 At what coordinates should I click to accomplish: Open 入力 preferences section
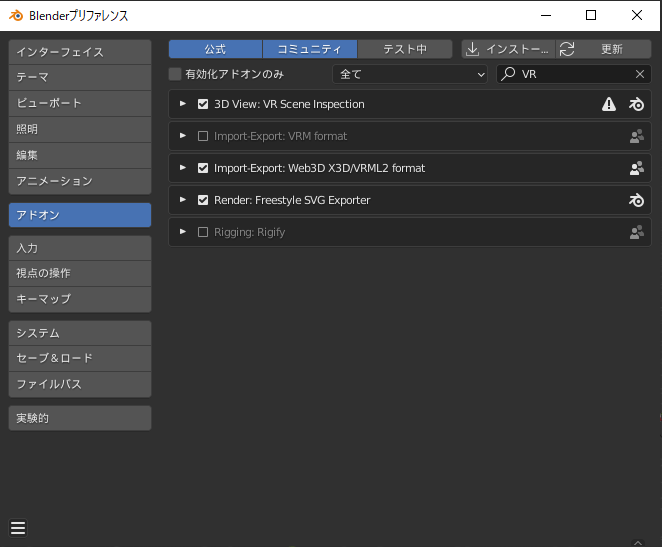80,248
